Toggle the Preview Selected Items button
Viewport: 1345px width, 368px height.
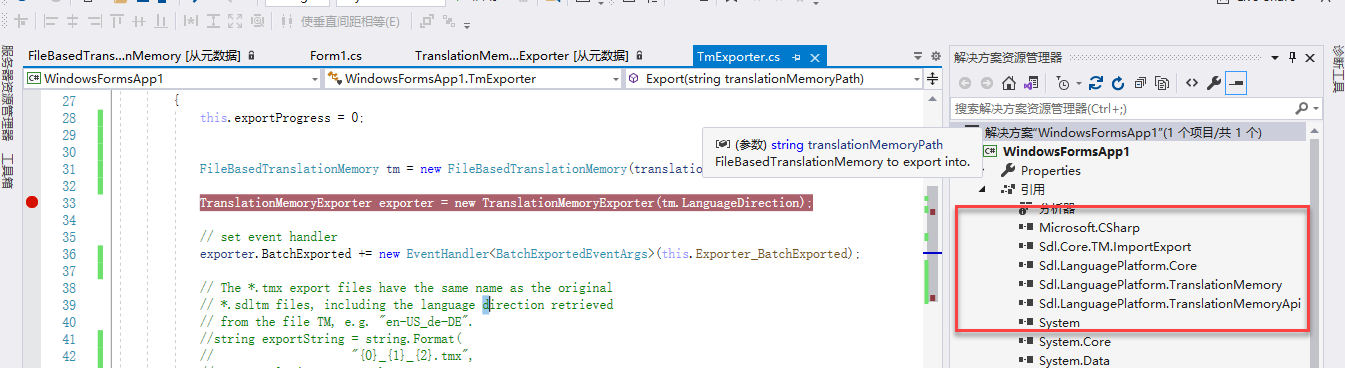(1236, 83)
